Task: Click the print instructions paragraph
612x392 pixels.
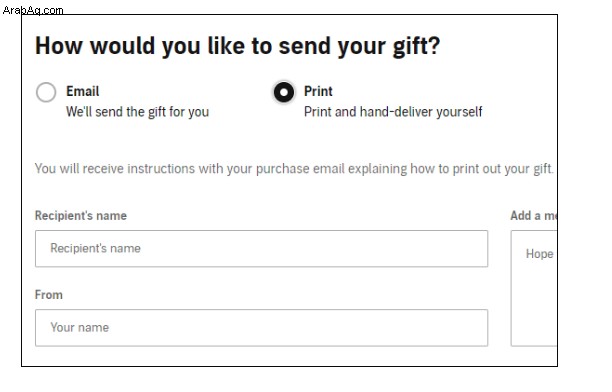Action: (294, 169)
